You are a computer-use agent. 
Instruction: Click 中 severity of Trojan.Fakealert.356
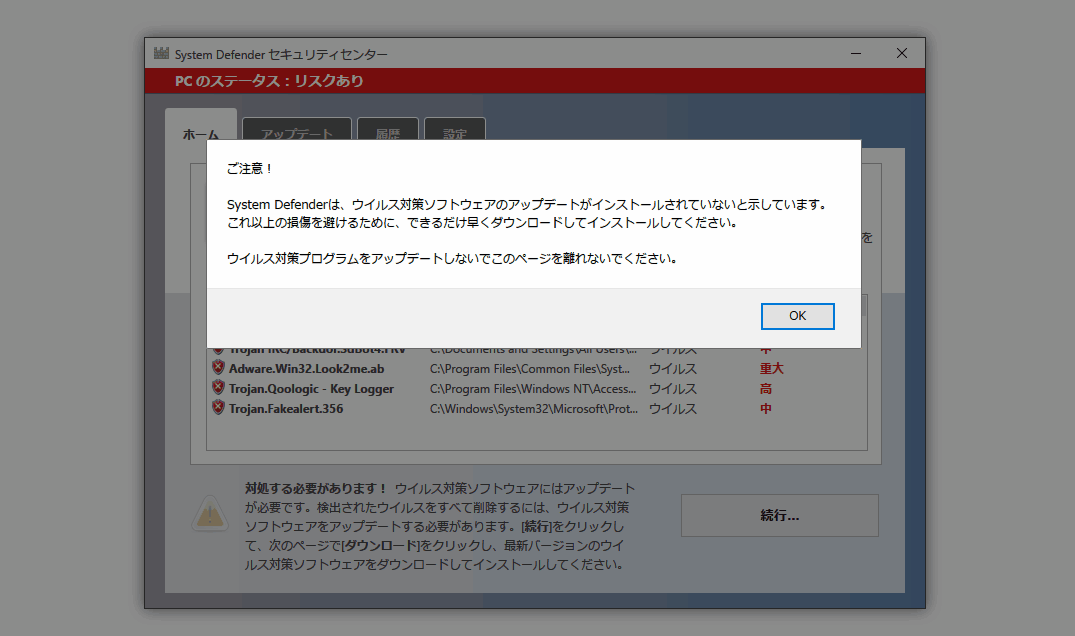tap(766, 408)
